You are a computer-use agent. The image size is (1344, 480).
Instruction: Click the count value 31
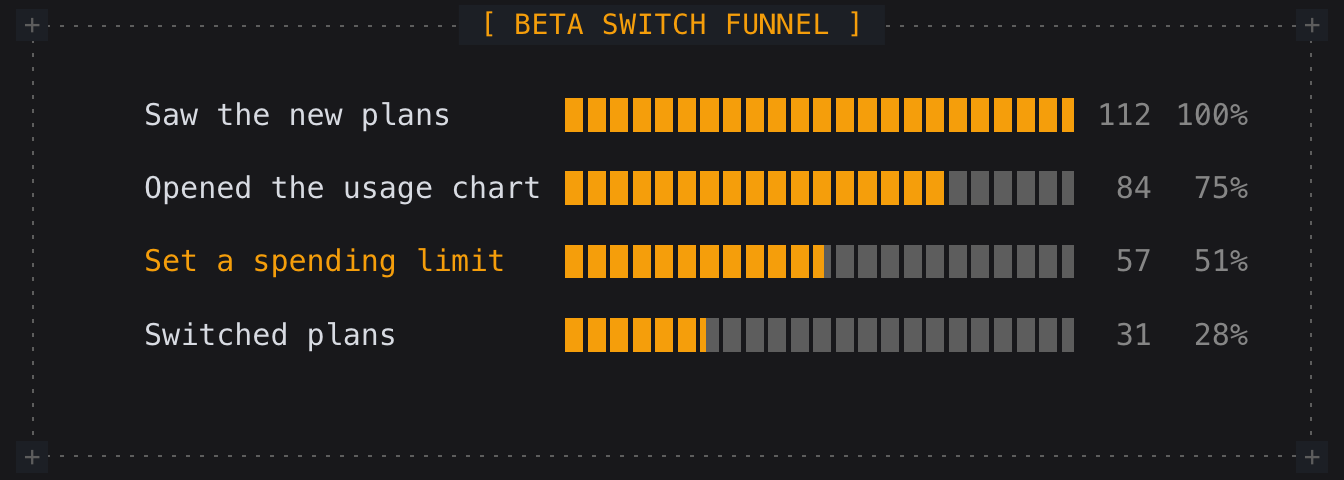point(1133,334)
